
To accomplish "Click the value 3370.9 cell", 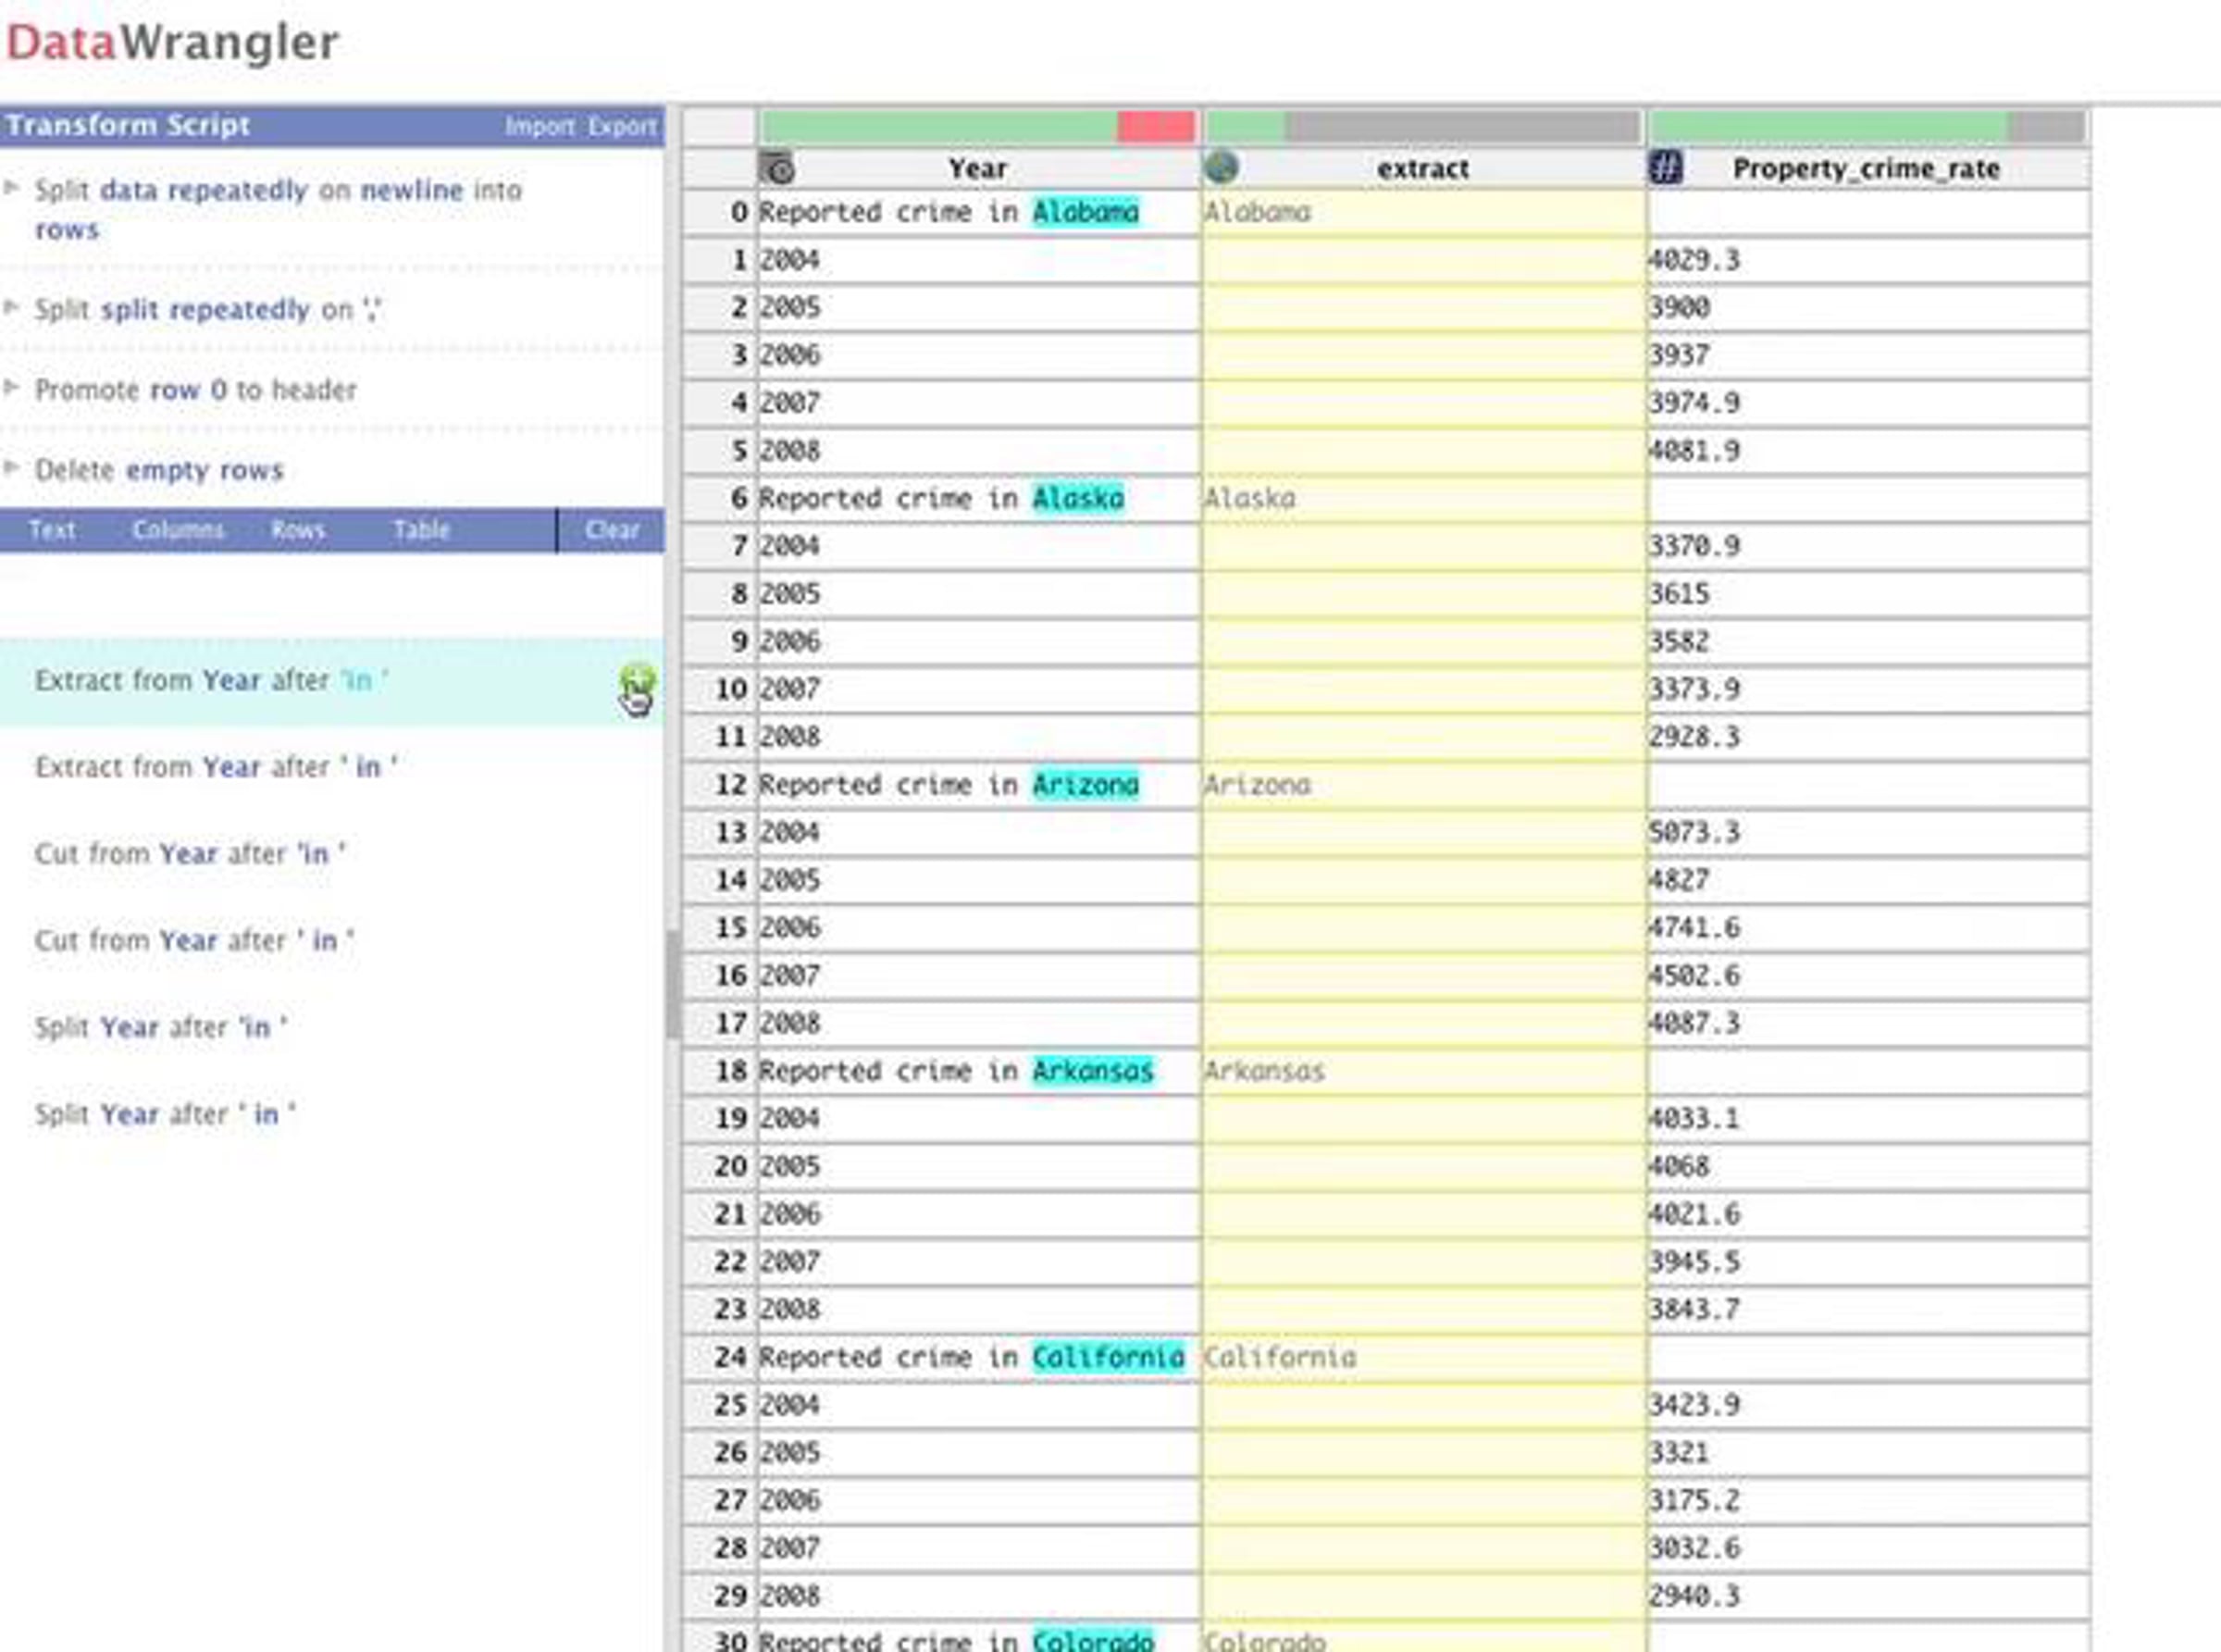I will click(1869, 546).
